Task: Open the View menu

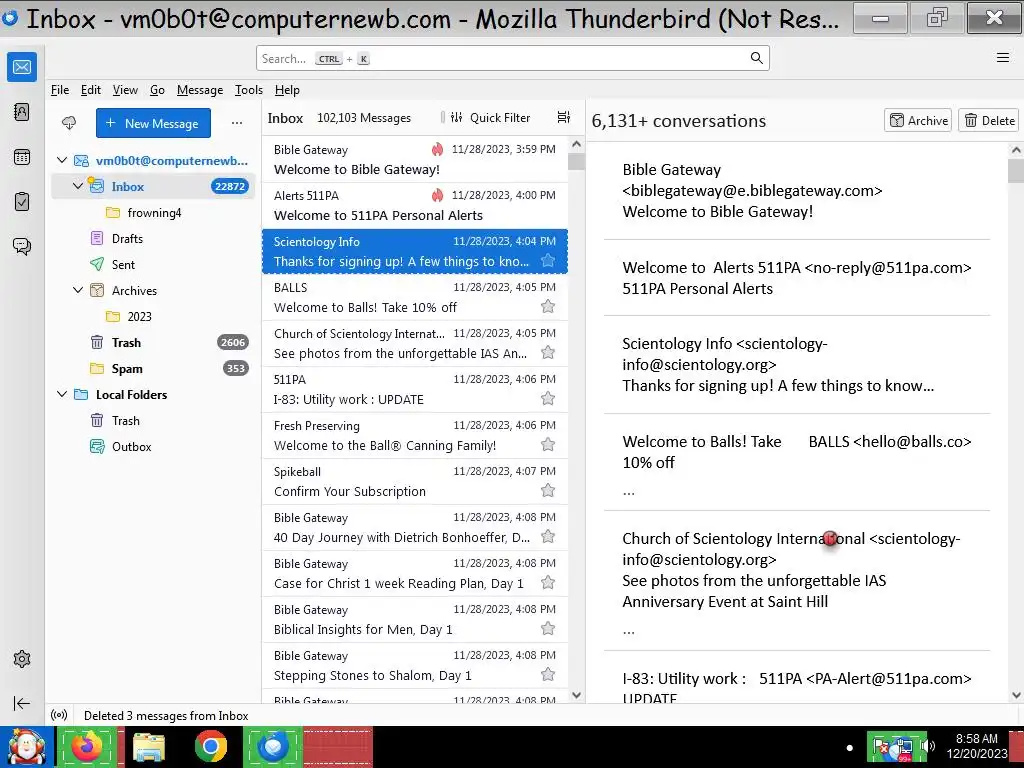Action: pyautogui.click(x=125, y=90)
